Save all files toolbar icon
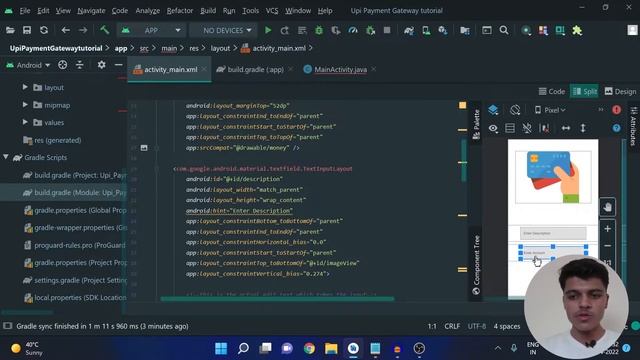Viewport: 640px width, 360px height. coord(27,30)
